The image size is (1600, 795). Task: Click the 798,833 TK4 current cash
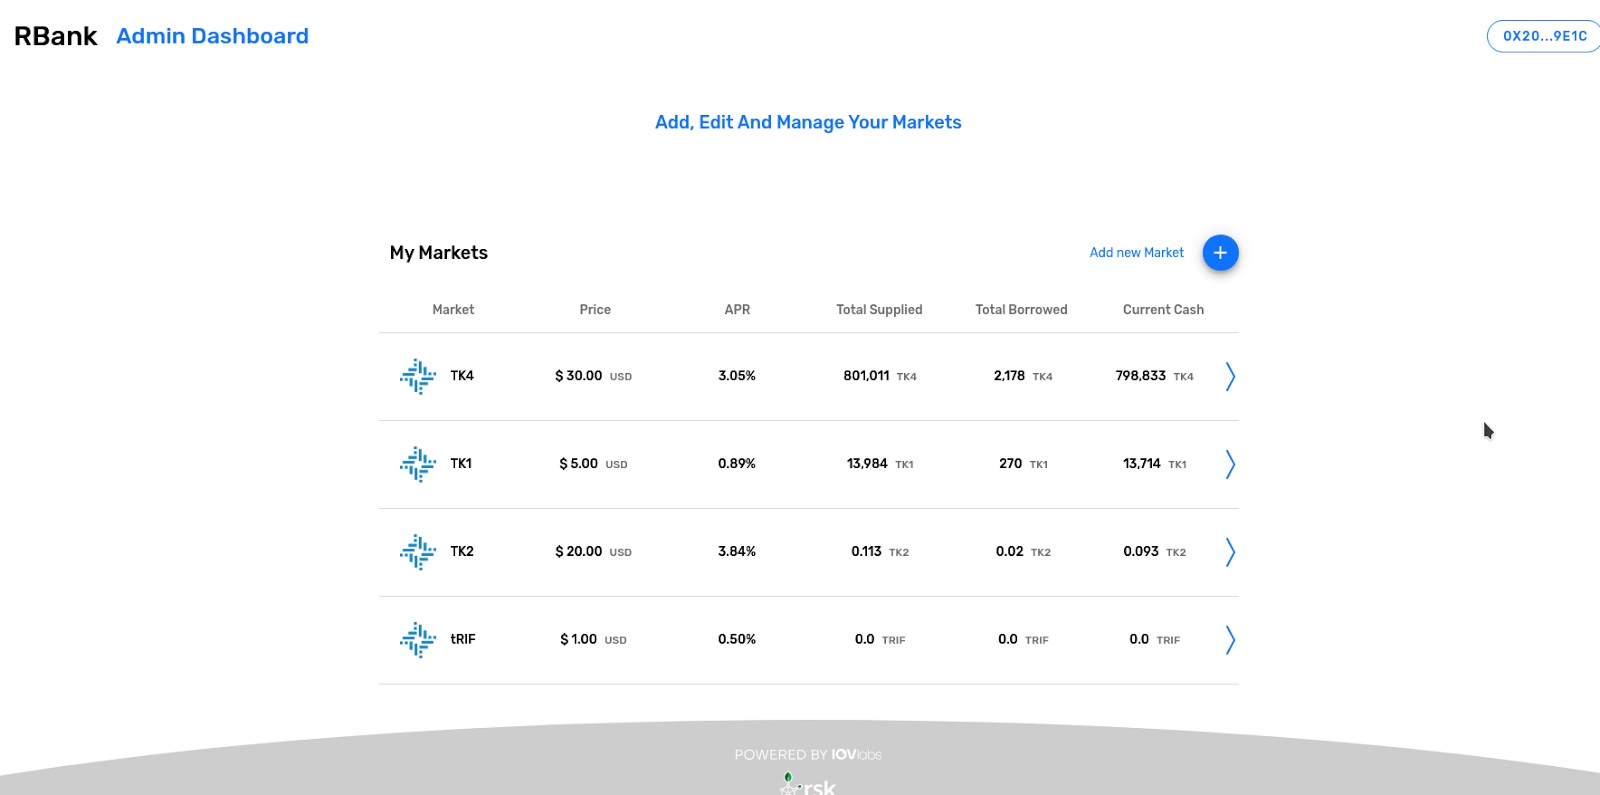[x=1155, y=376]
